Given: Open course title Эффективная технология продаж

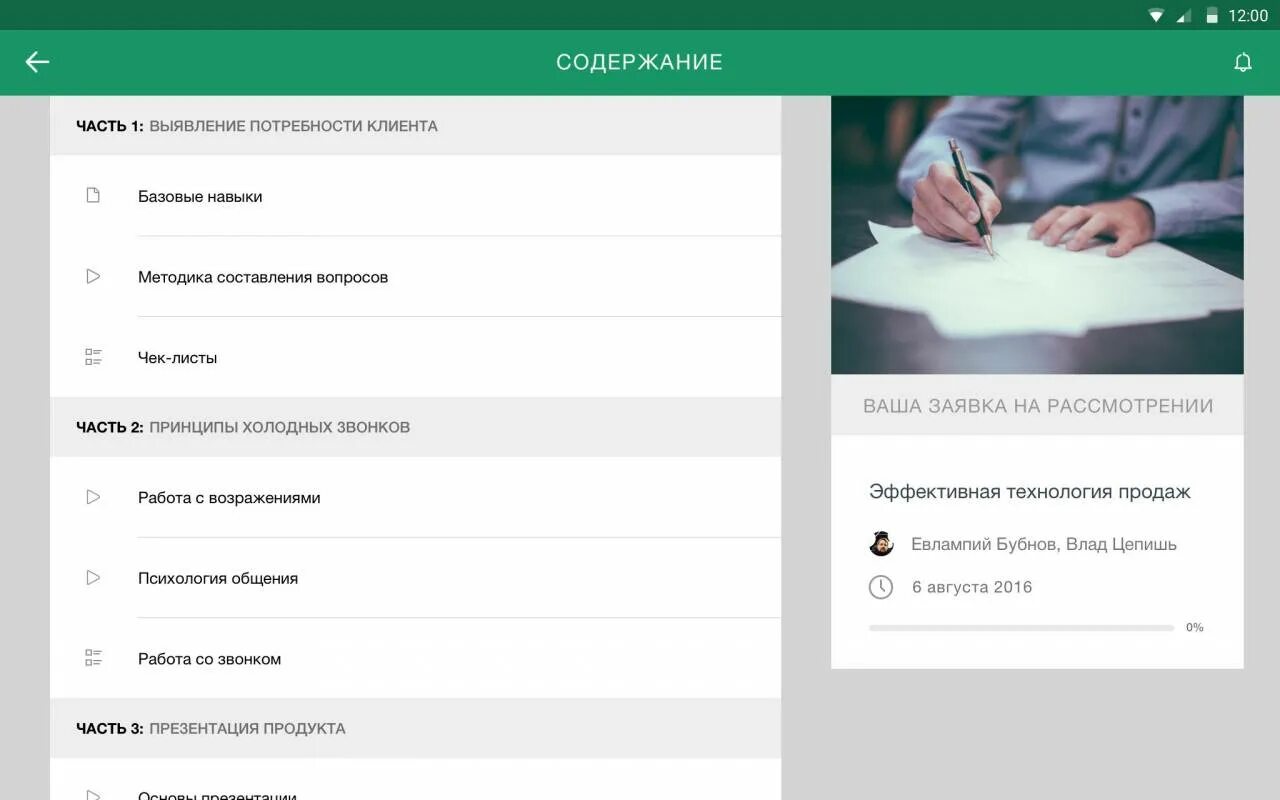Looking at the screenshot, I should click(1030, 491).
